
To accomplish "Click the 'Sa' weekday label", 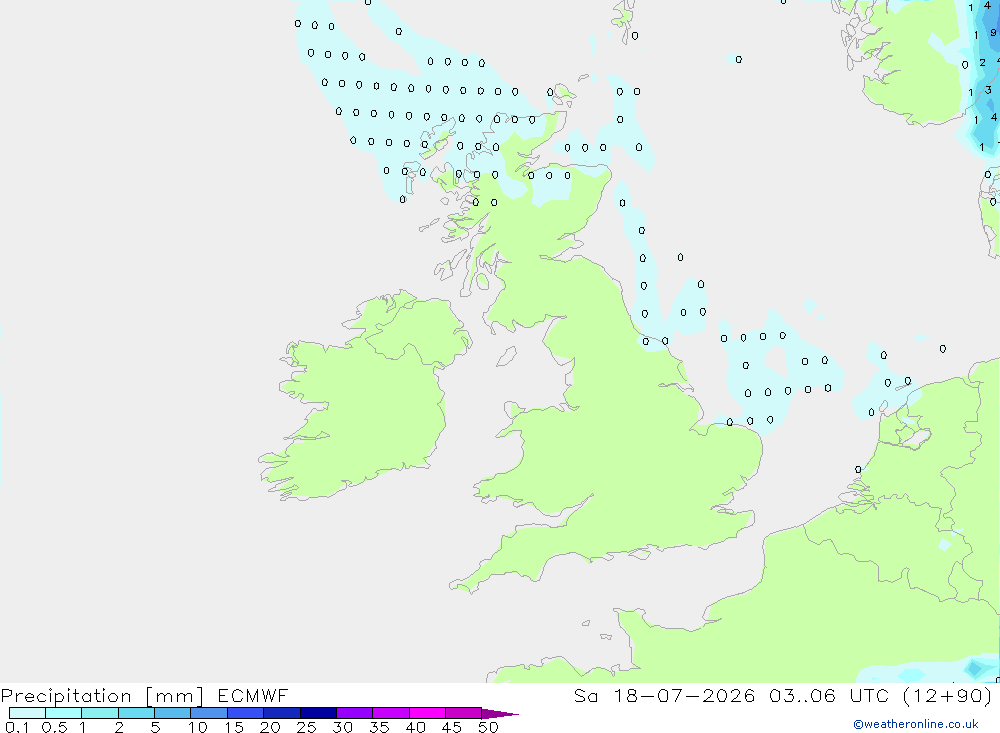I will 585,695.
